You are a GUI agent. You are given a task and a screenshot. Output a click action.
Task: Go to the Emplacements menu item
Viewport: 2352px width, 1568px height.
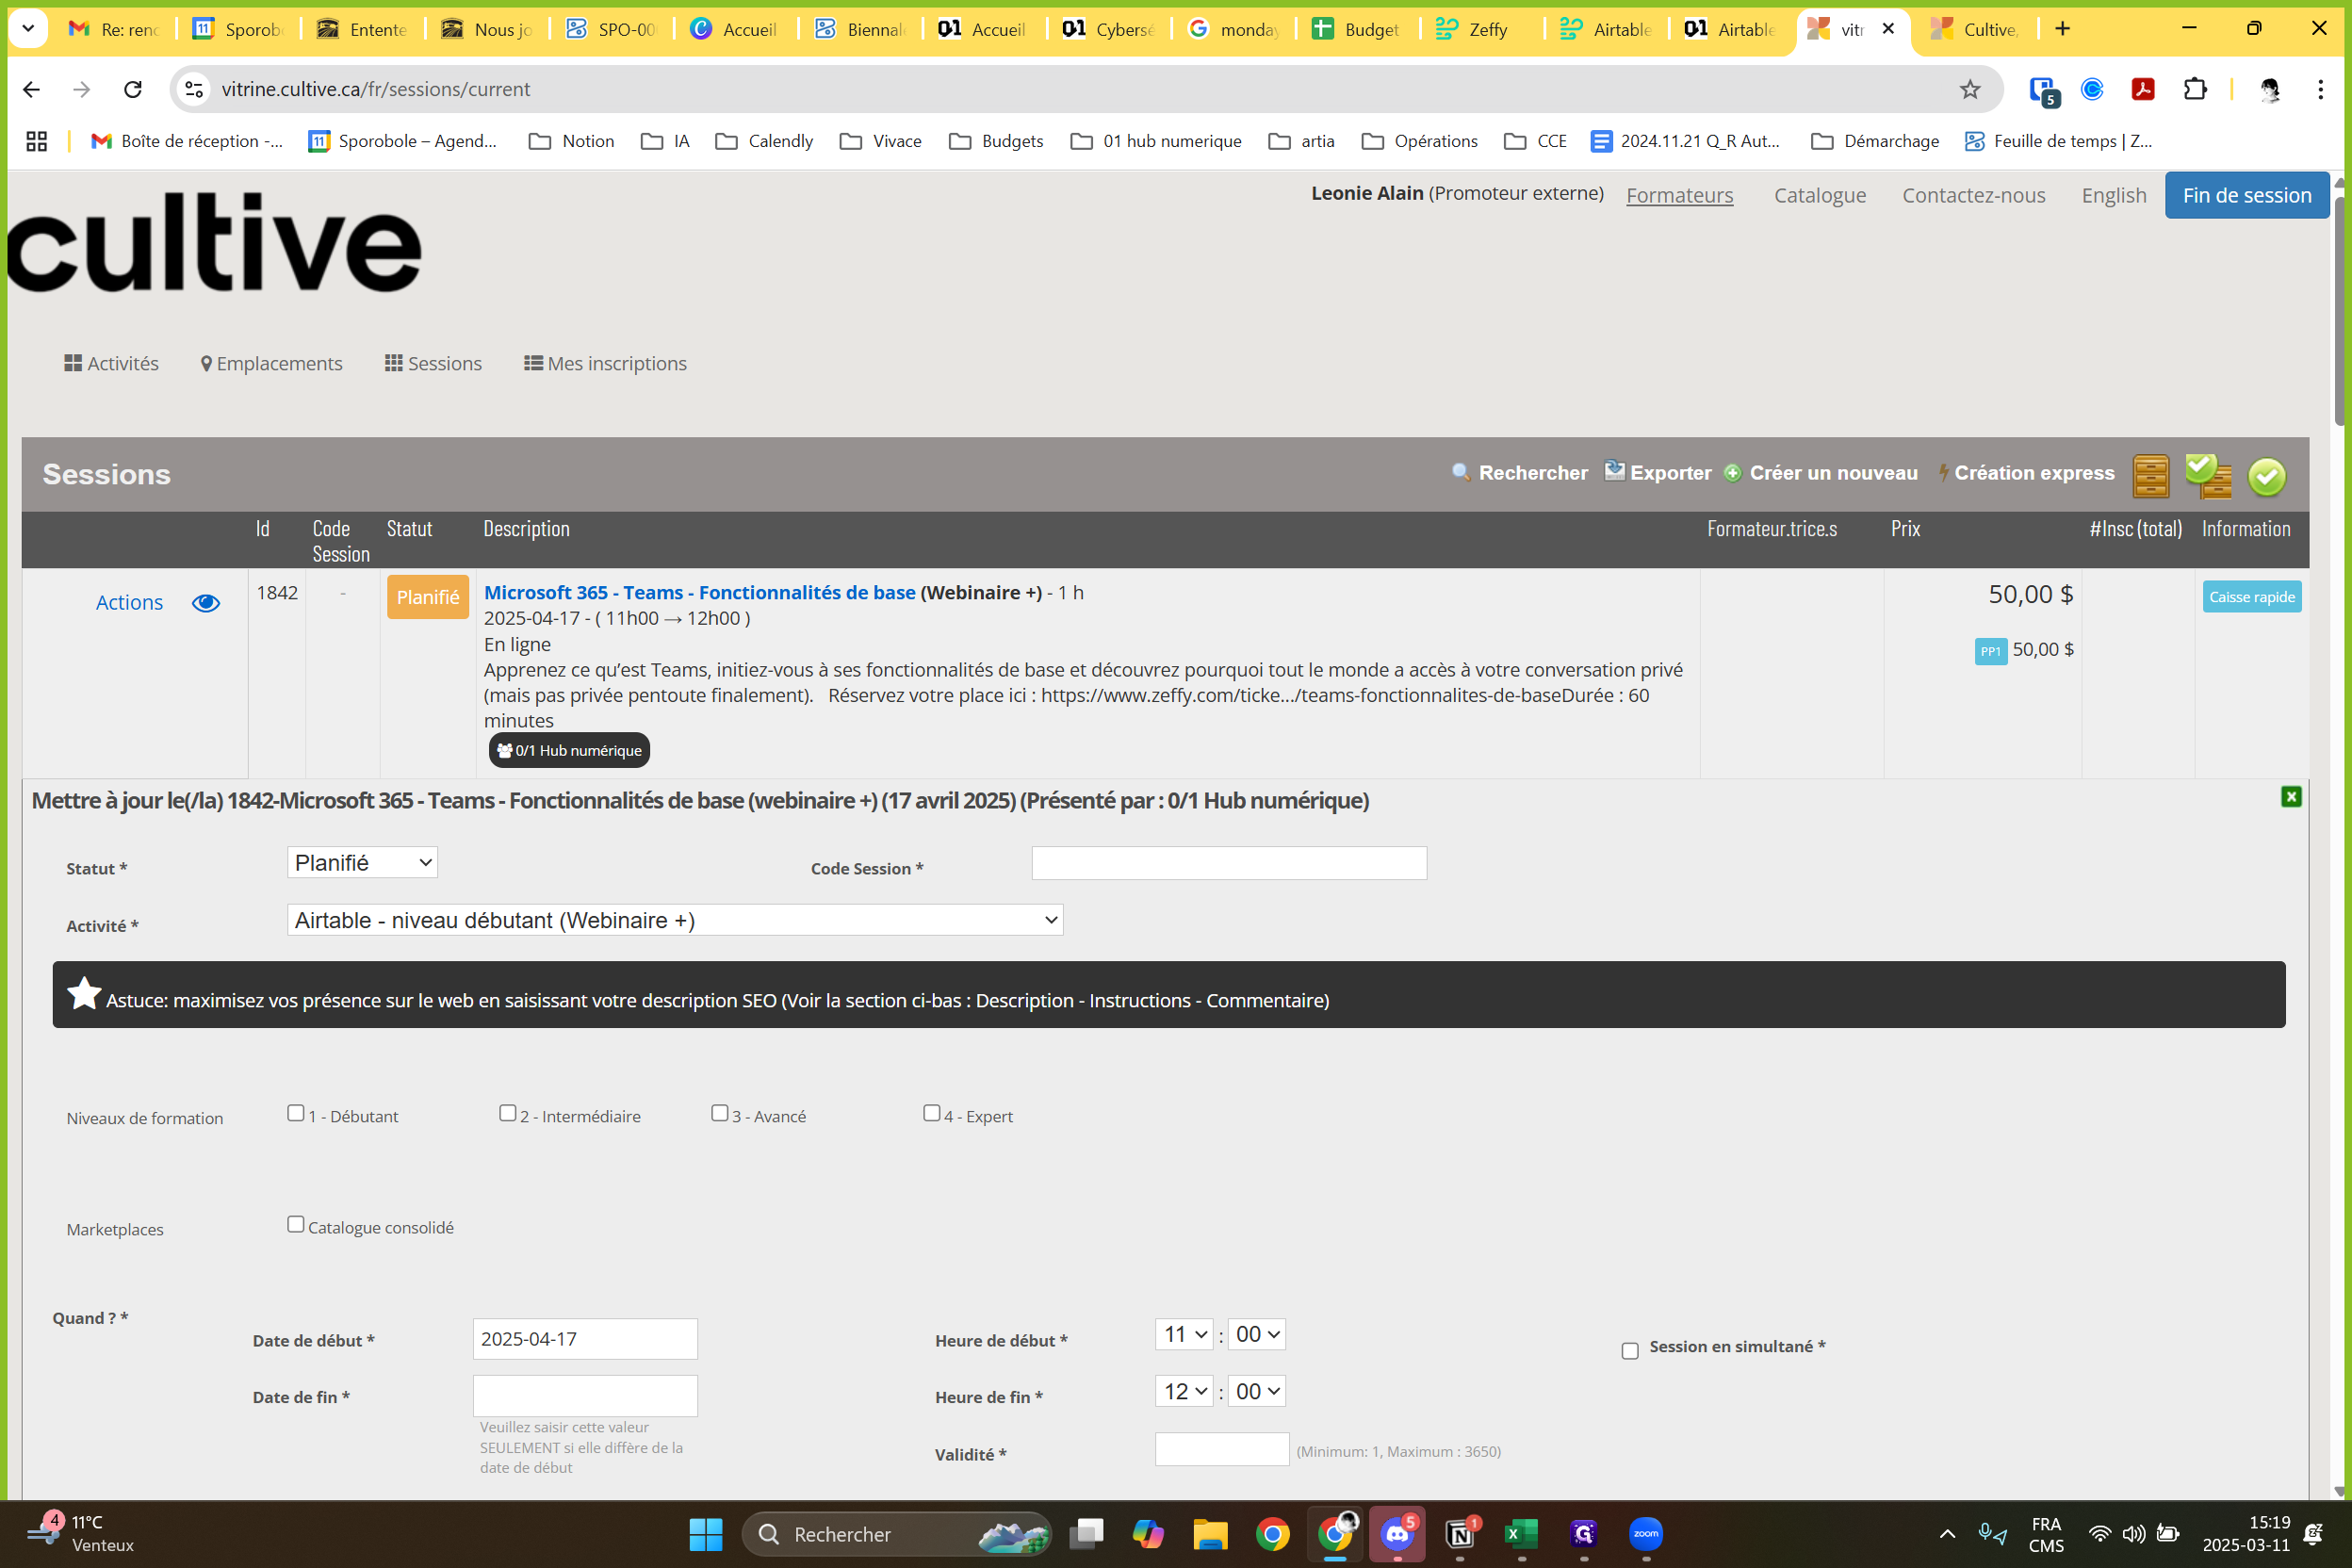(x=271, y=364)
